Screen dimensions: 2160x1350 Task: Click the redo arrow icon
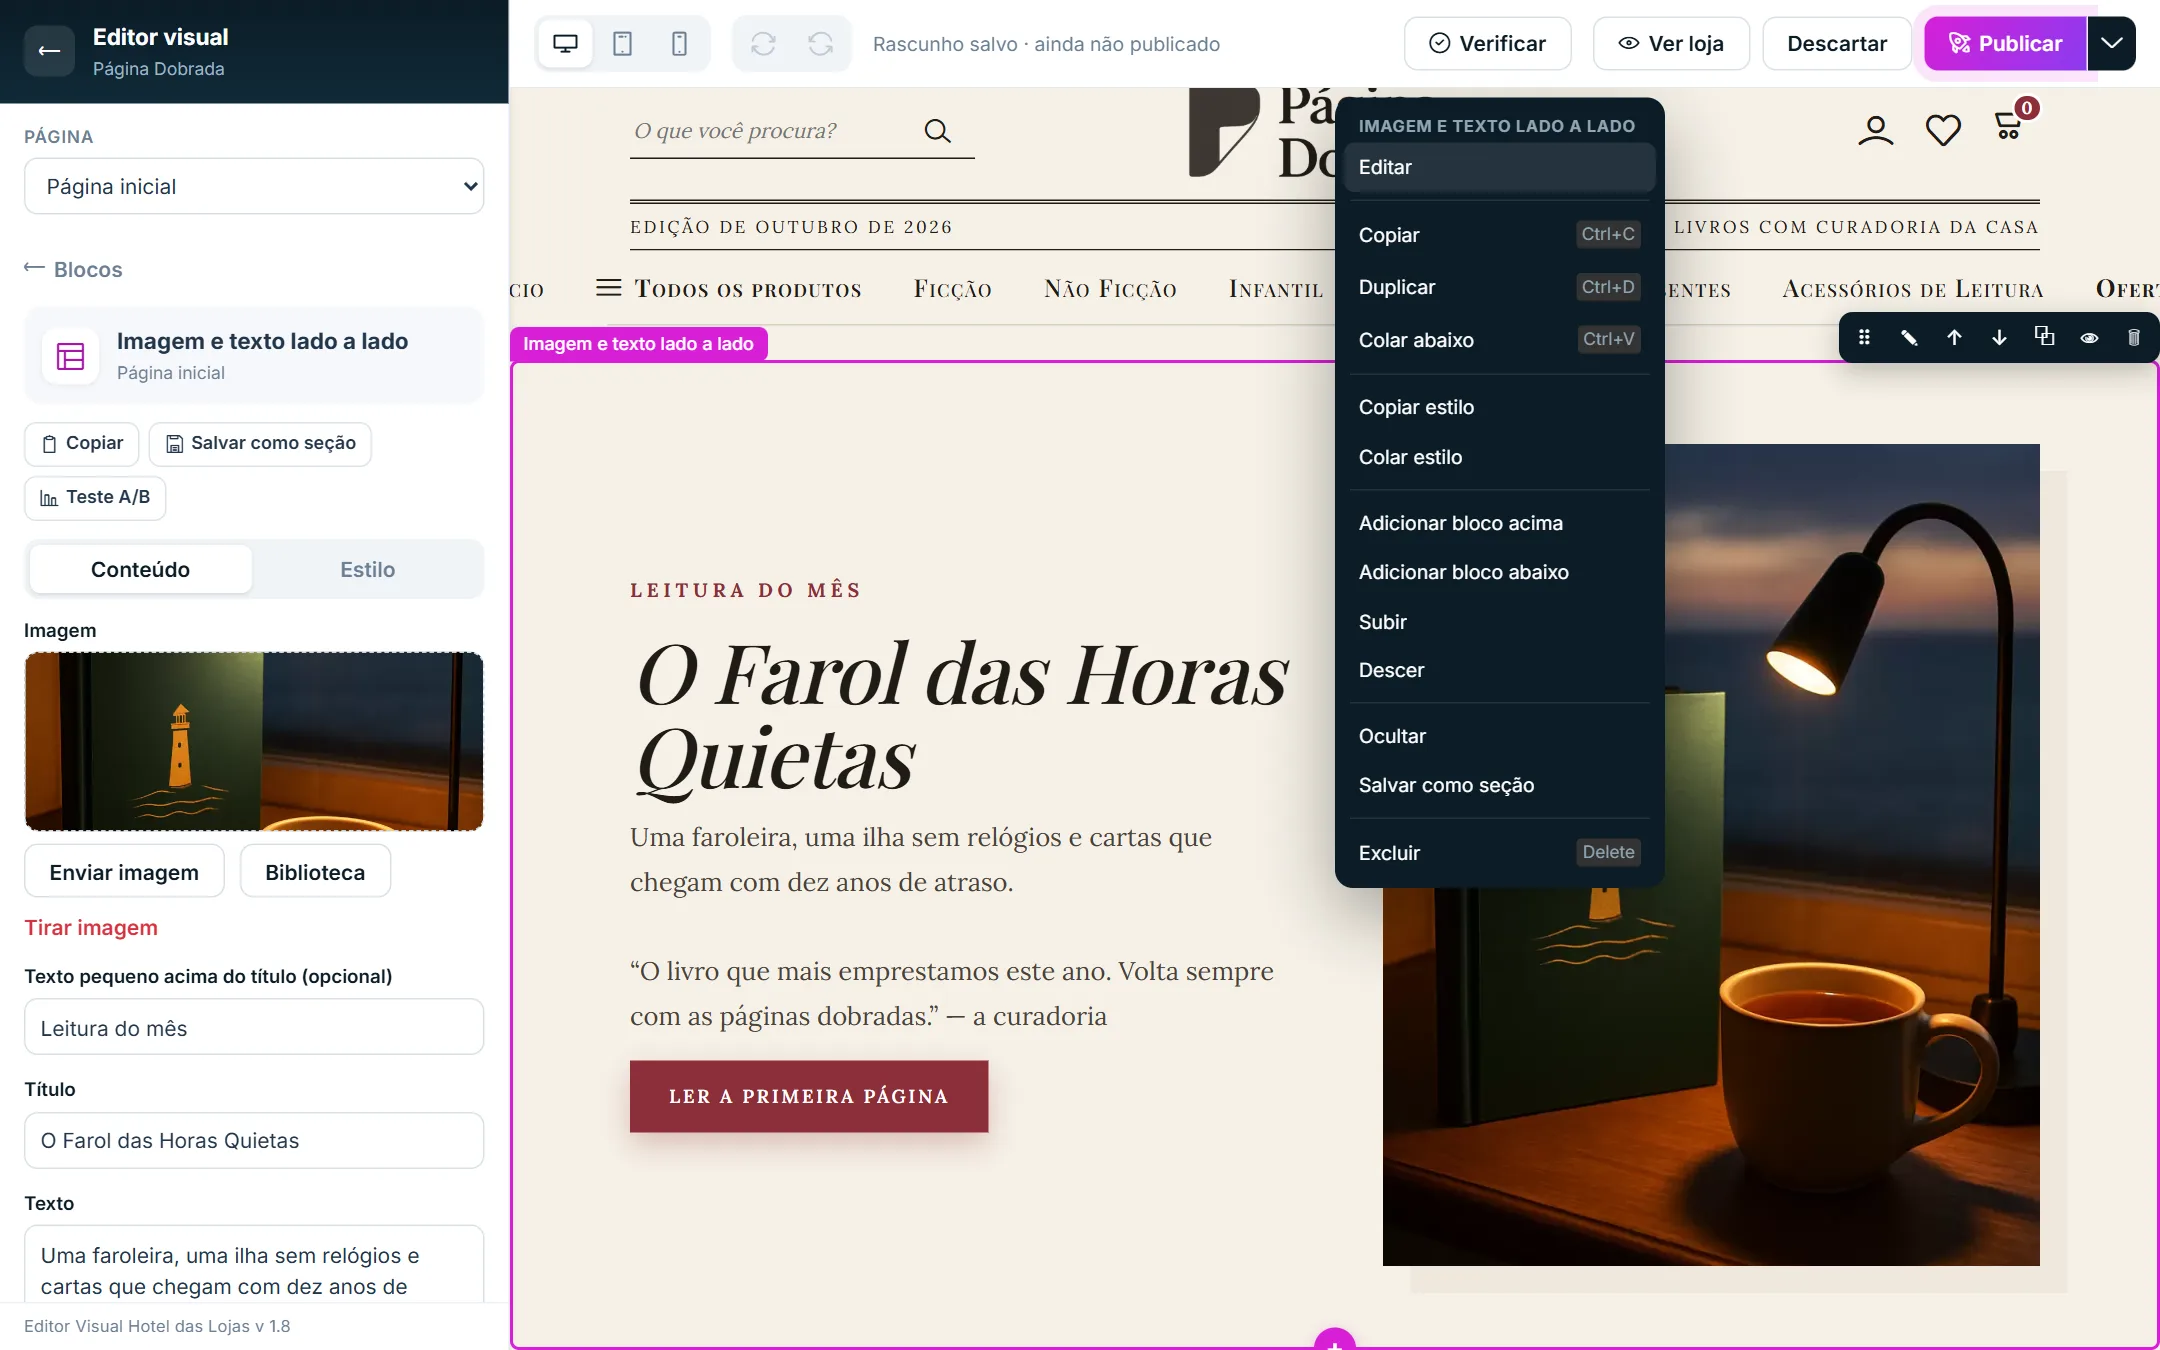click(x=820, y=44)
